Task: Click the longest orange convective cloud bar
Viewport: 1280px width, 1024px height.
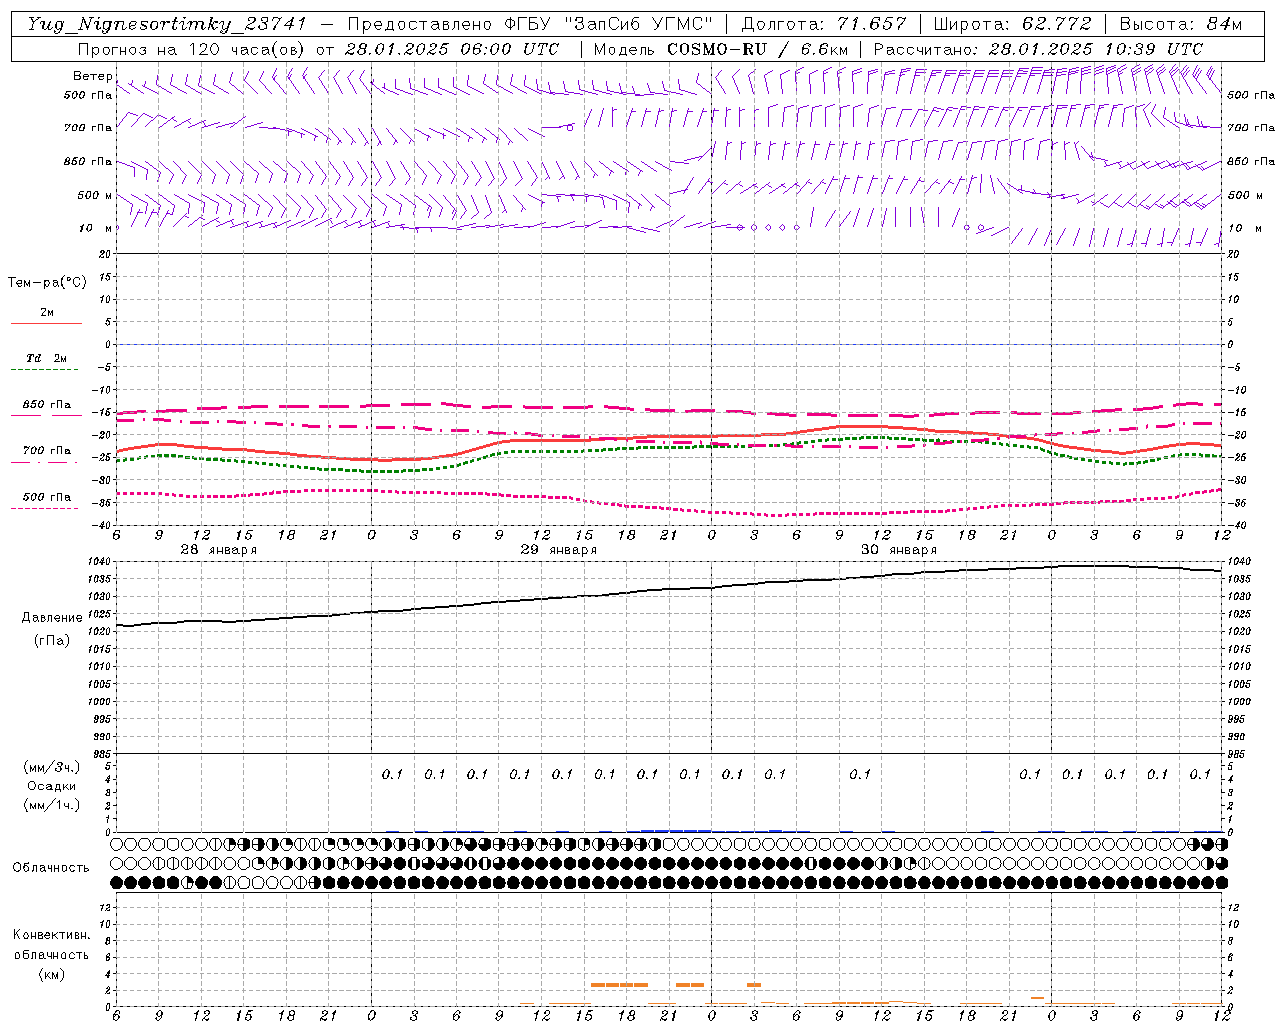Action: (x=619, y=985)
